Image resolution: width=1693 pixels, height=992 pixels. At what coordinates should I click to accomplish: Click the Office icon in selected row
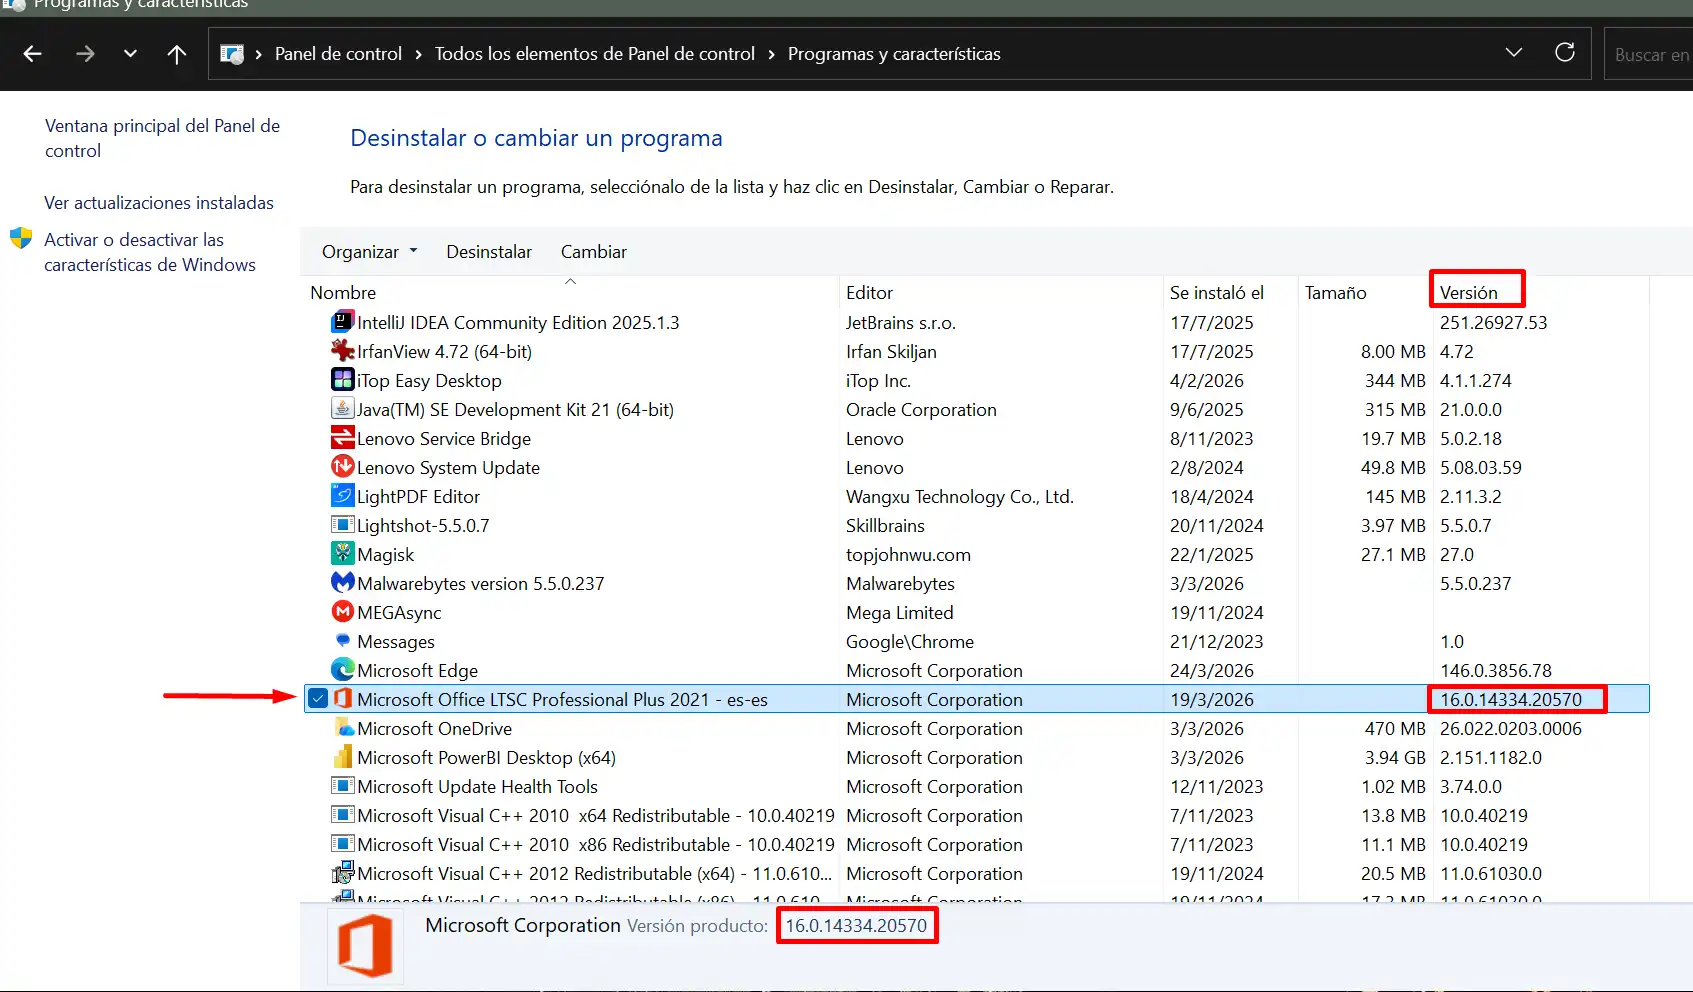point(343,699)
